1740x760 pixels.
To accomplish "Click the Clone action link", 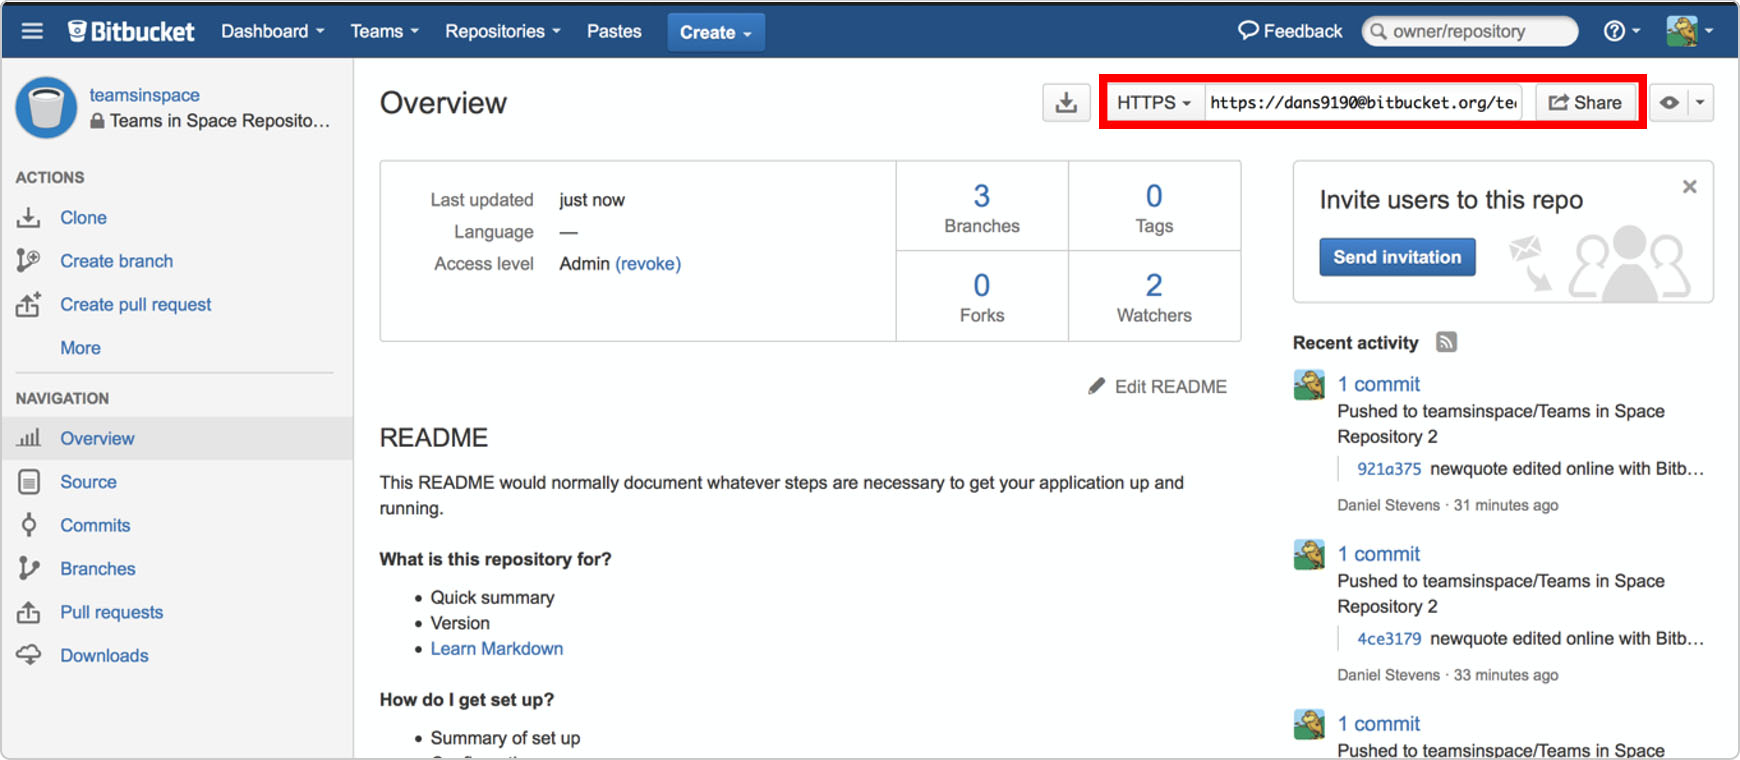I will 83,217.
